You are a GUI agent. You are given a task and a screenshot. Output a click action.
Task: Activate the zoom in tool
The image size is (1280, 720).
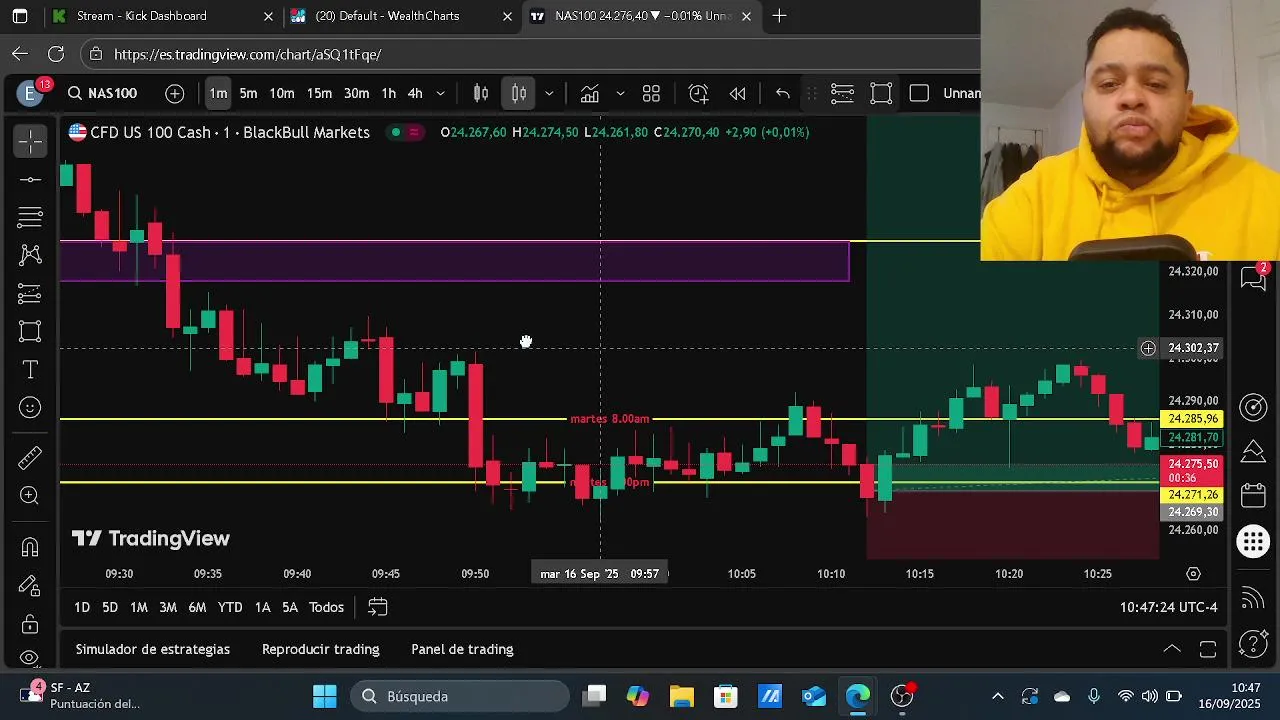[30, 496]
